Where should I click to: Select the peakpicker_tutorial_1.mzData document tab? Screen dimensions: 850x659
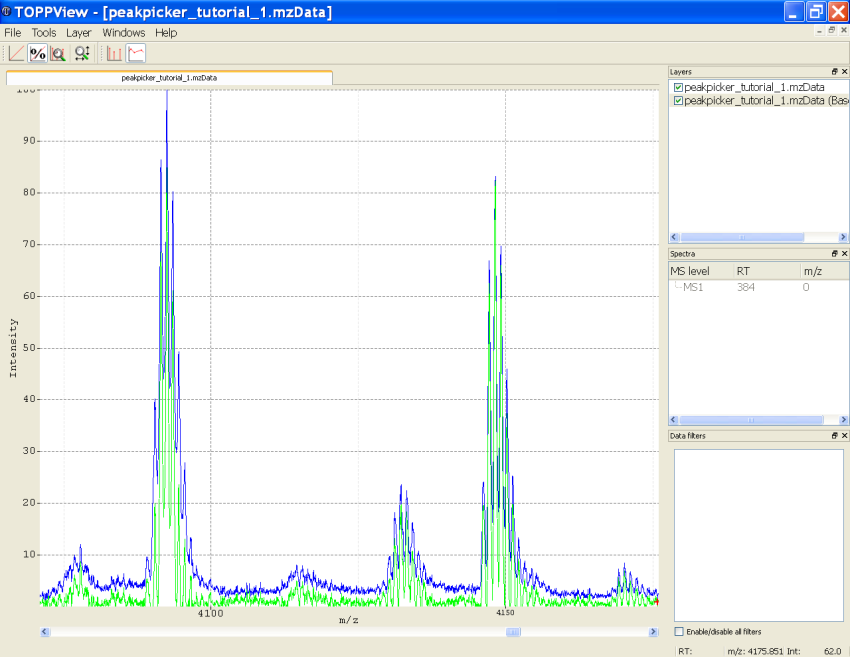[x=168, y=77]
